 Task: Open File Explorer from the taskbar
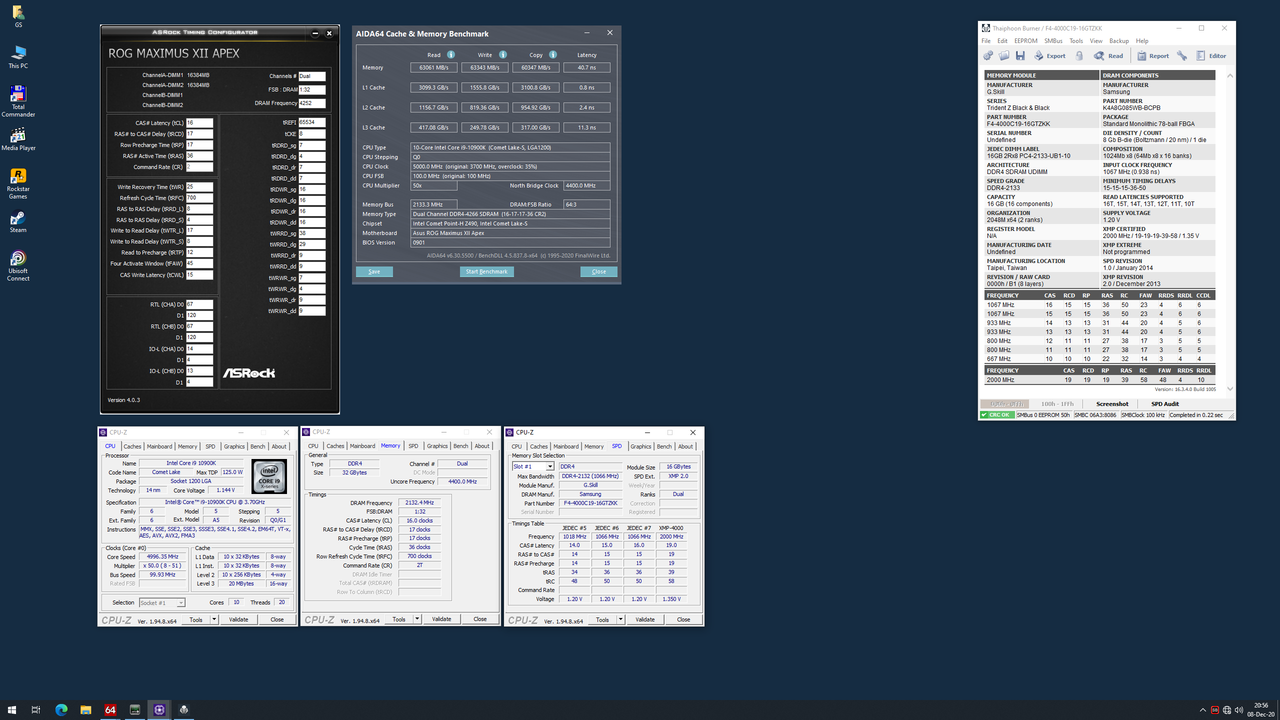(86, 710)
